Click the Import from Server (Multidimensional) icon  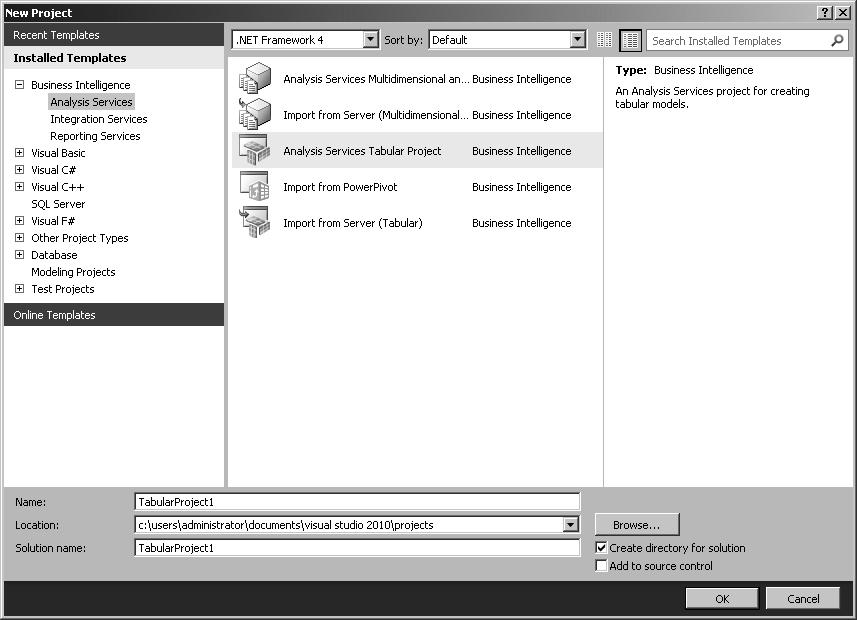pos(255,114)
